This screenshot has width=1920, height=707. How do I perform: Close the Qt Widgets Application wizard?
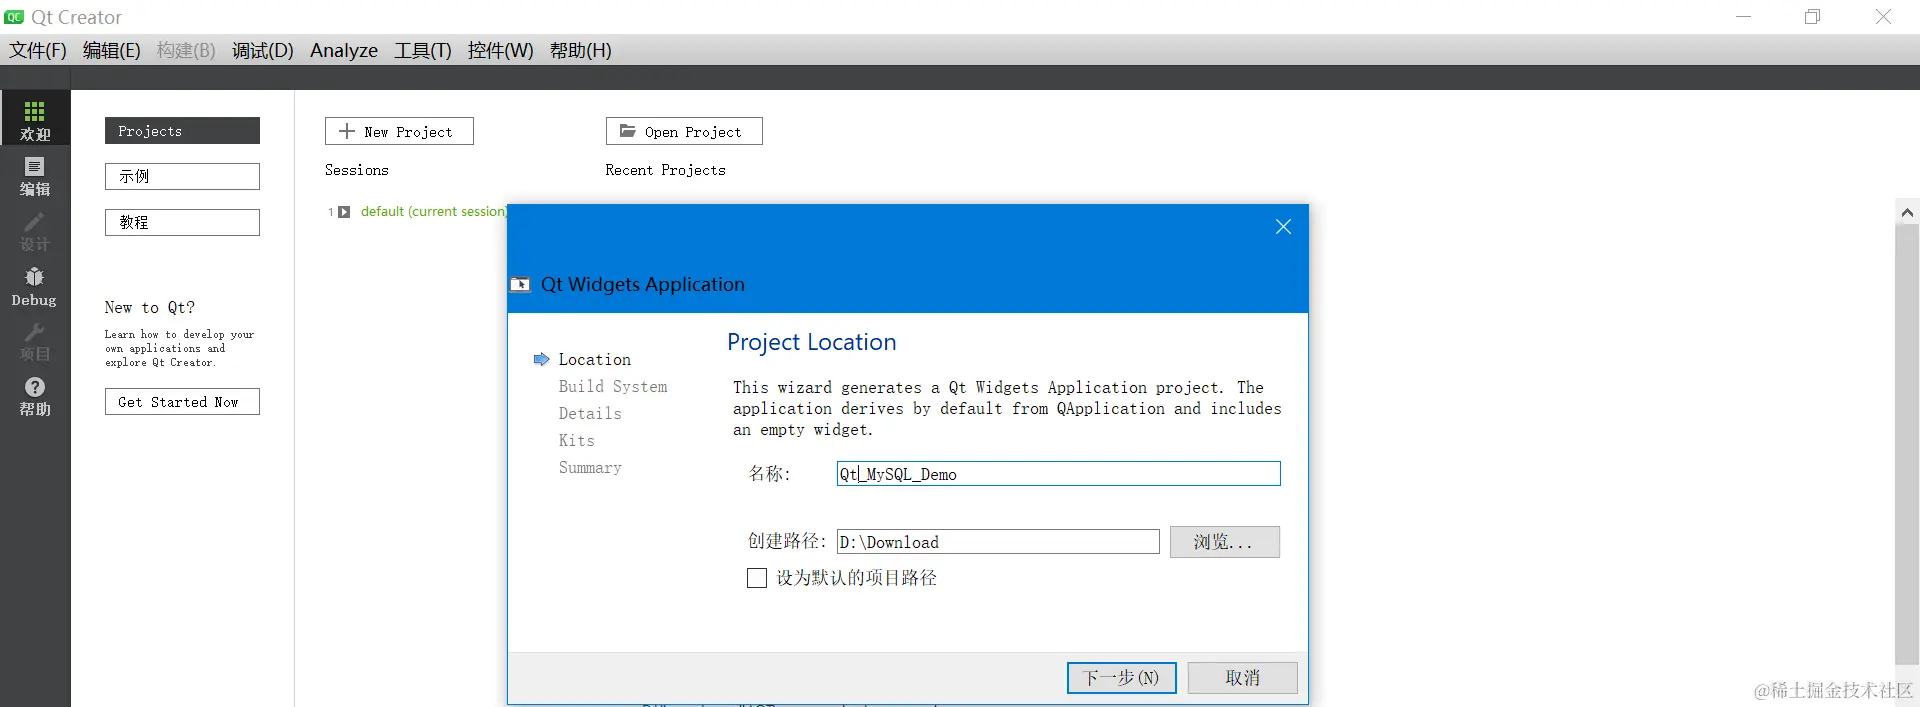click(x=1283, y=227)
